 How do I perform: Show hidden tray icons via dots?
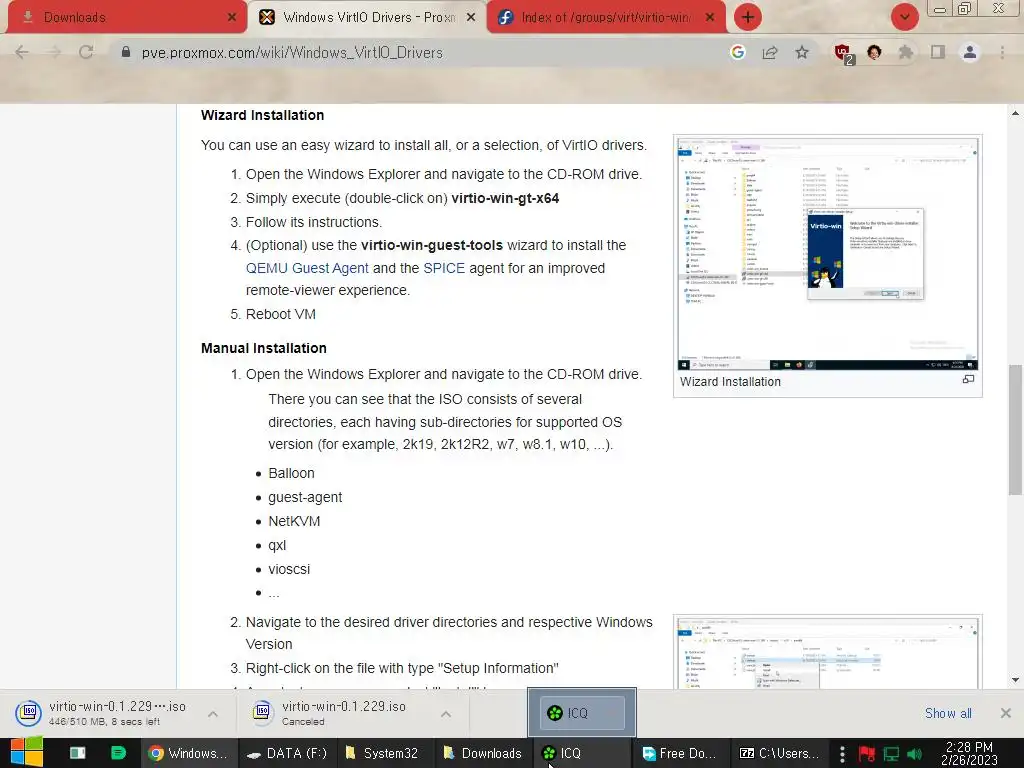(x=842, y=753)
